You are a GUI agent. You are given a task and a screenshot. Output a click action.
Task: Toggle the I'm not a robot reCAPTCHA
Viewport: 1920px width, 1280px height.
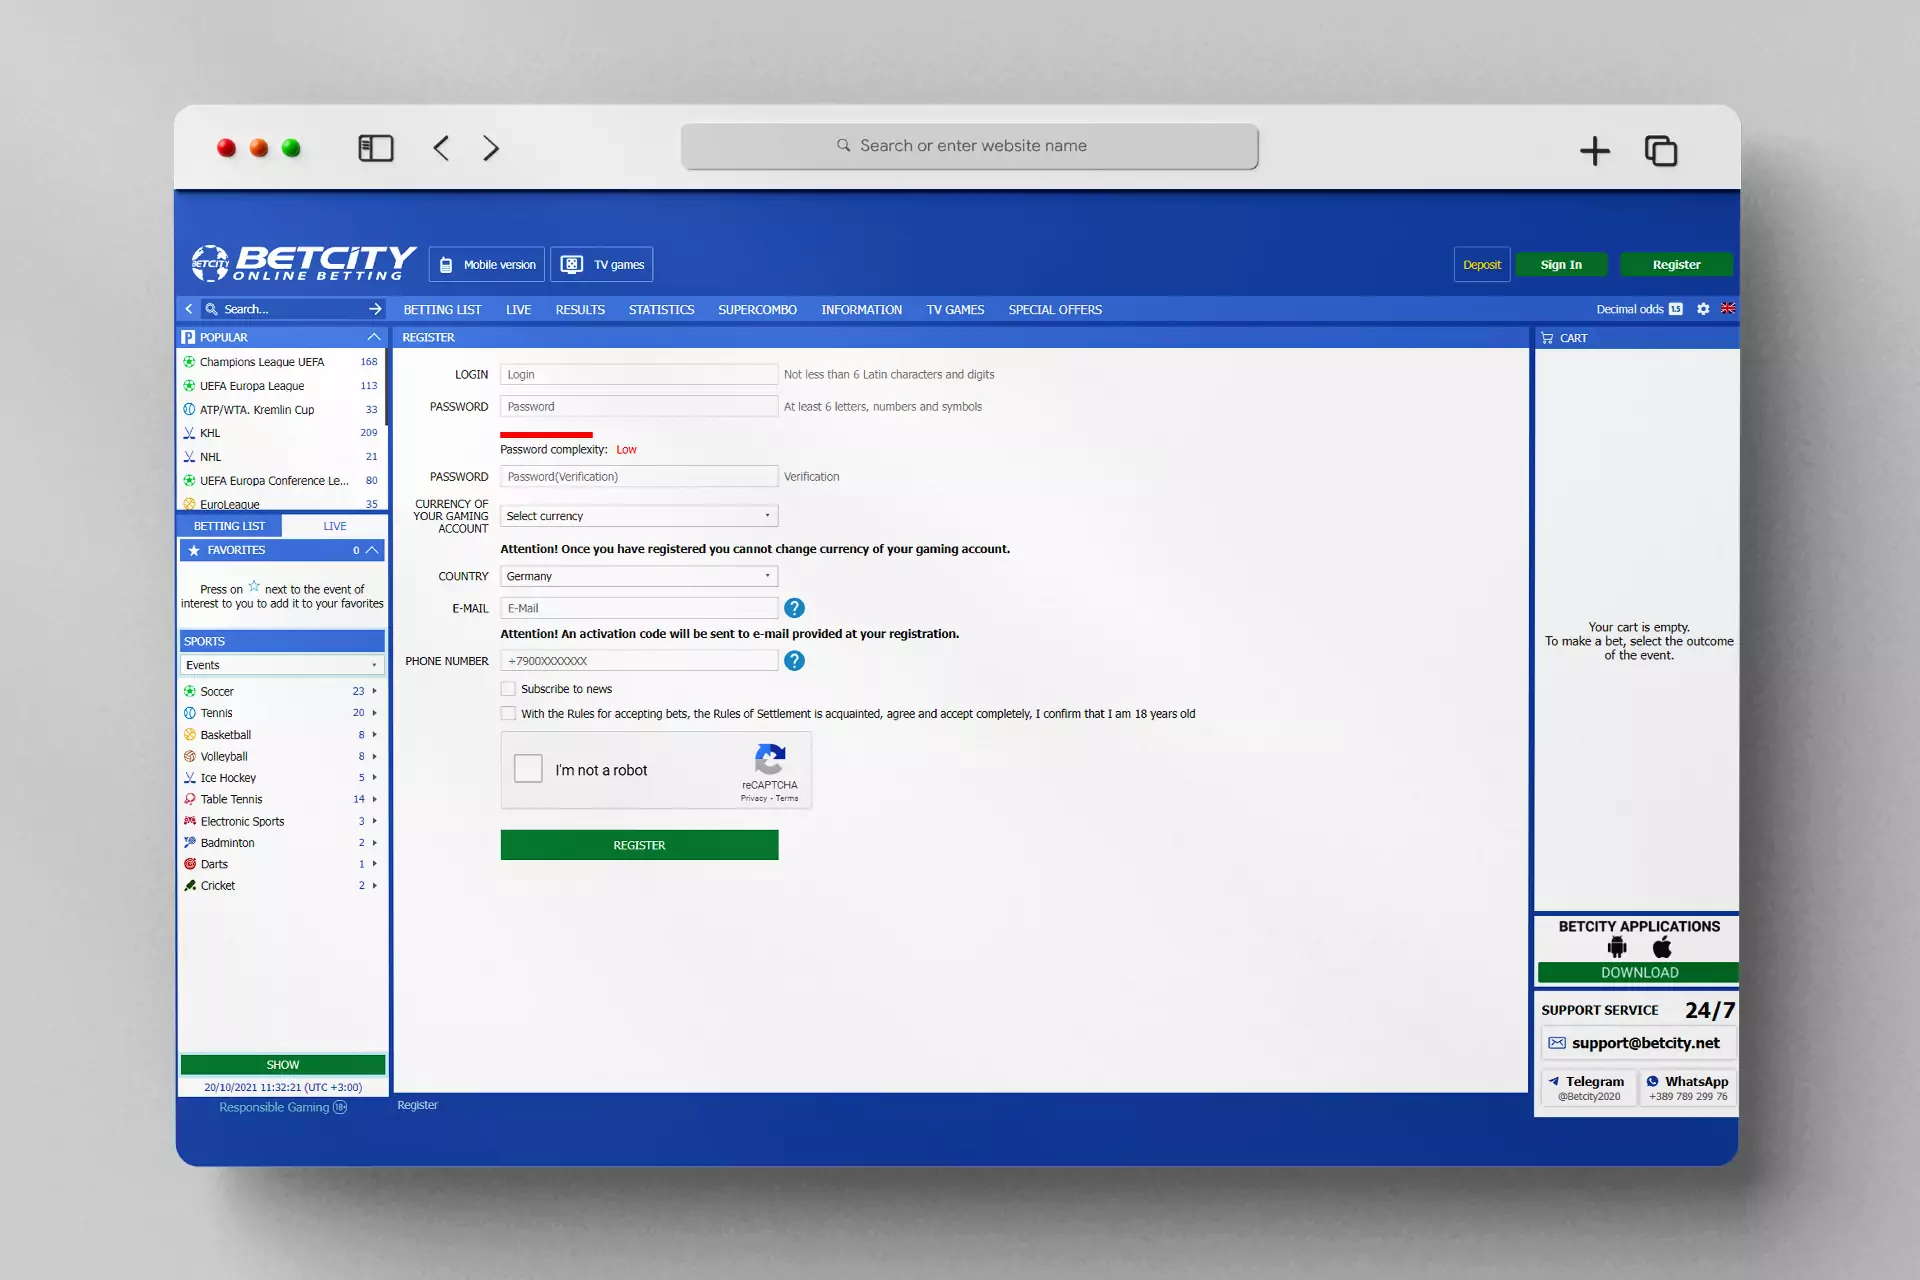529,770
